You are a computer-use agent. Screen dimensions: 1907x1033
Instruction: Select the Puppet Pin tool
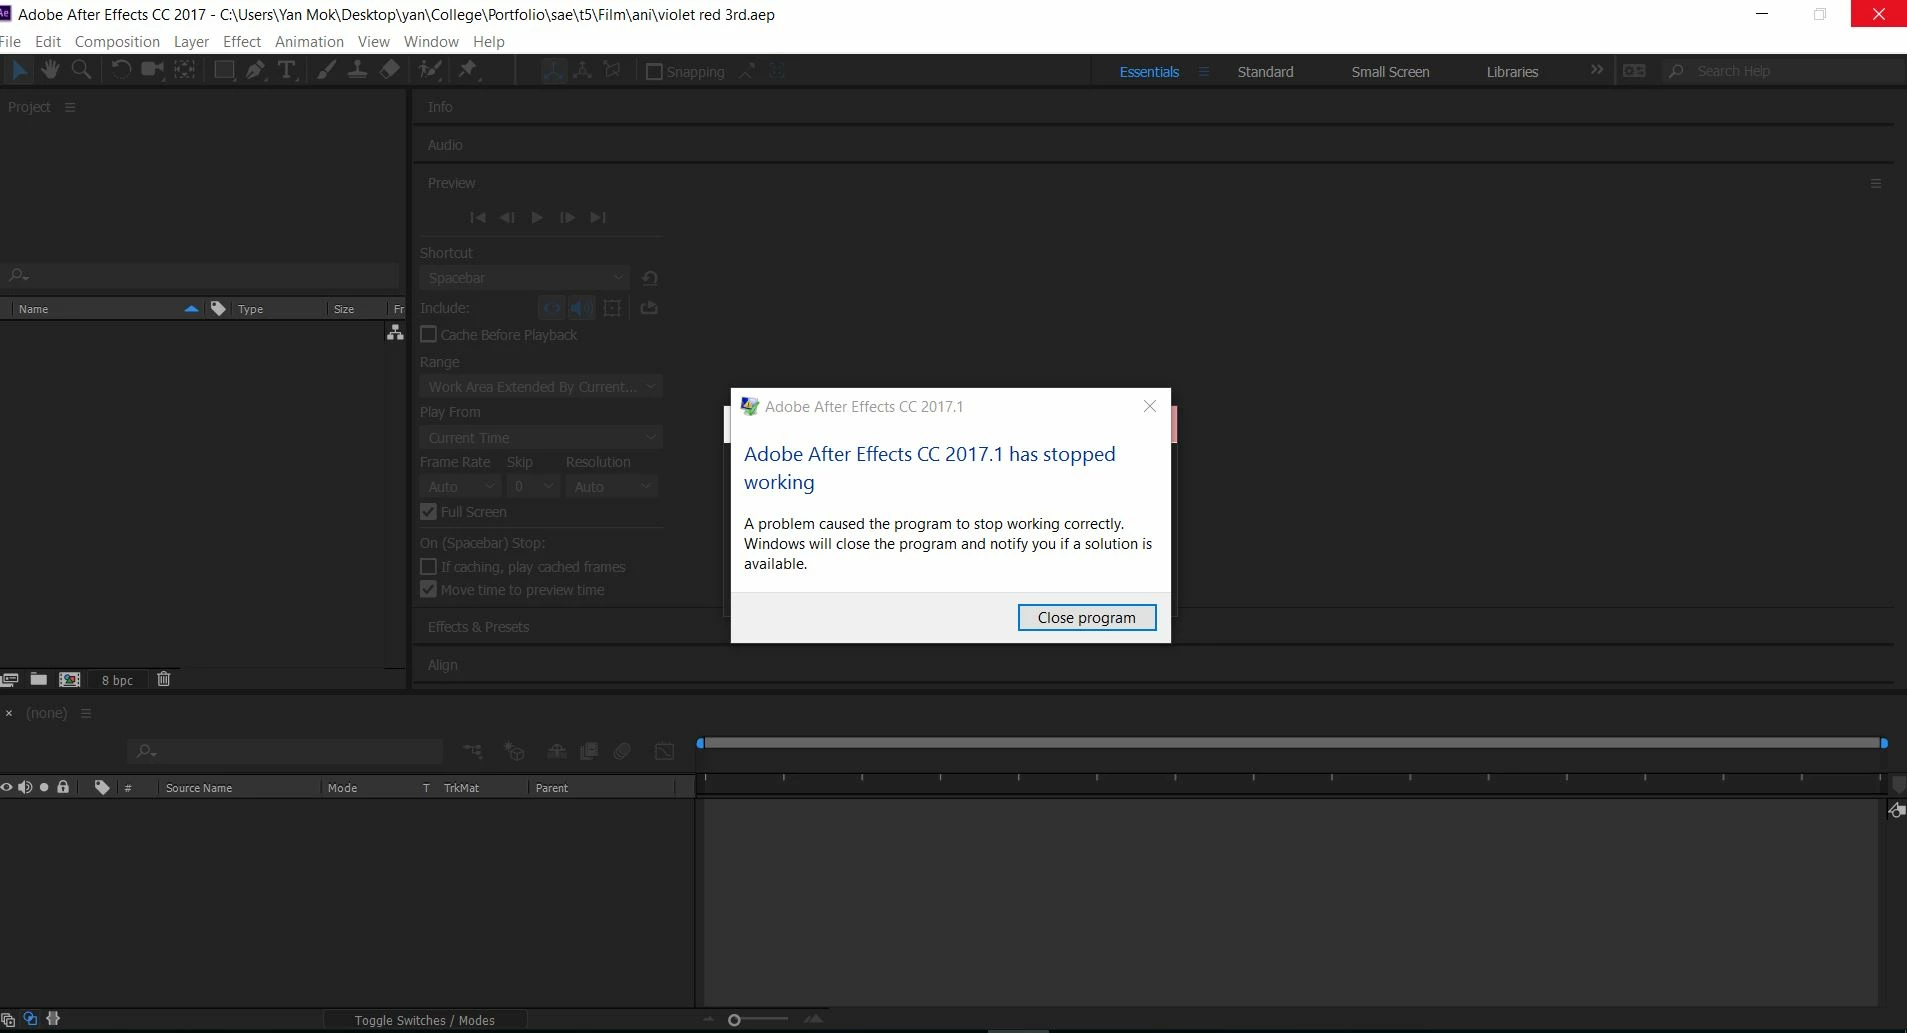[467, 70]
